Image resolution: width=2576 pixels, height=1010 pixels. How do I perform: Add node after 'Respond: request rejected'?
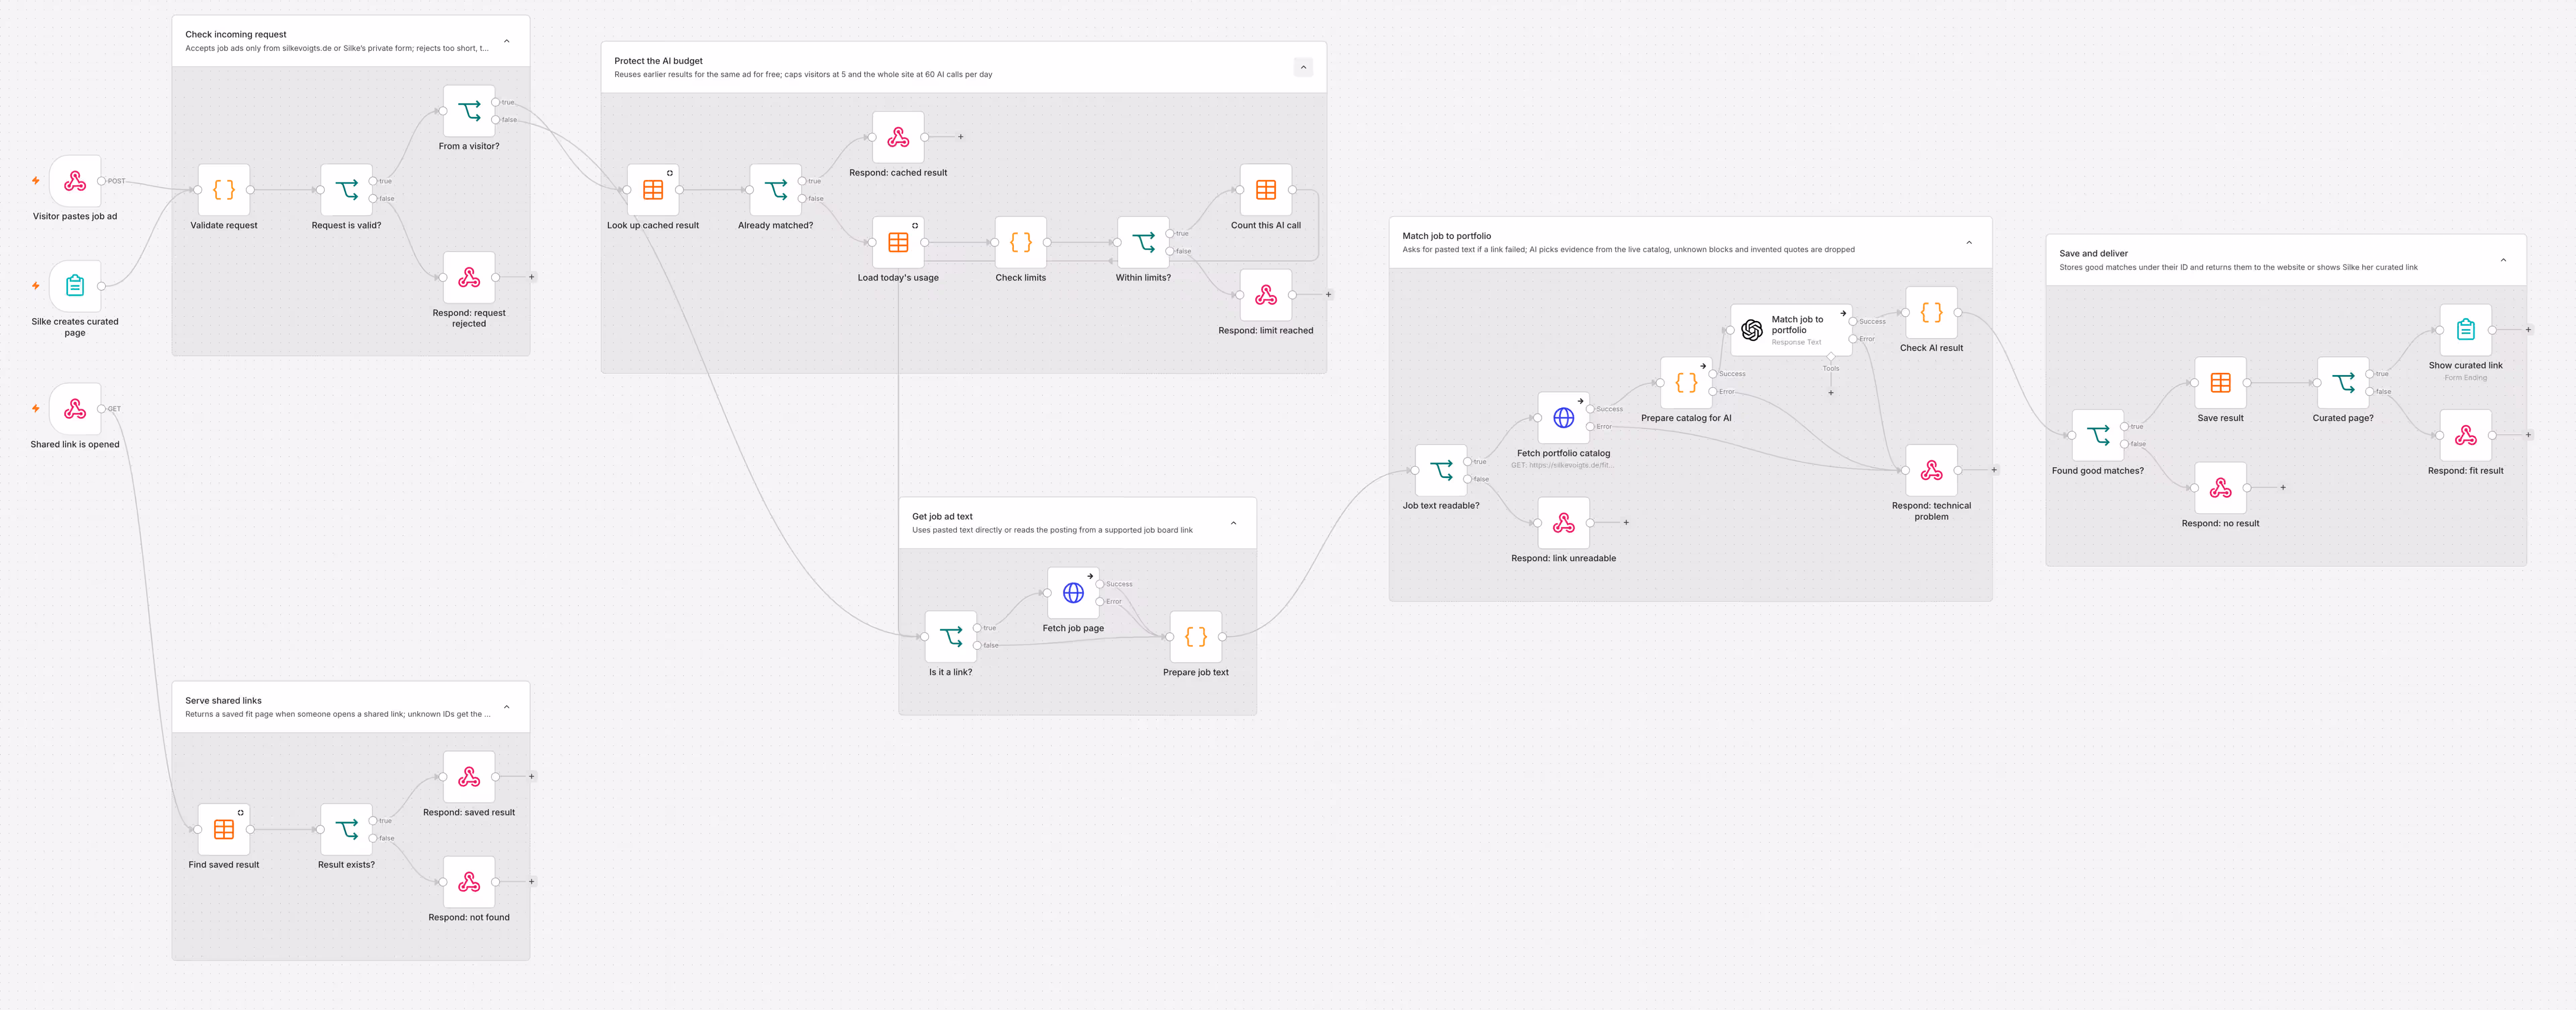(x=532, y=277)
